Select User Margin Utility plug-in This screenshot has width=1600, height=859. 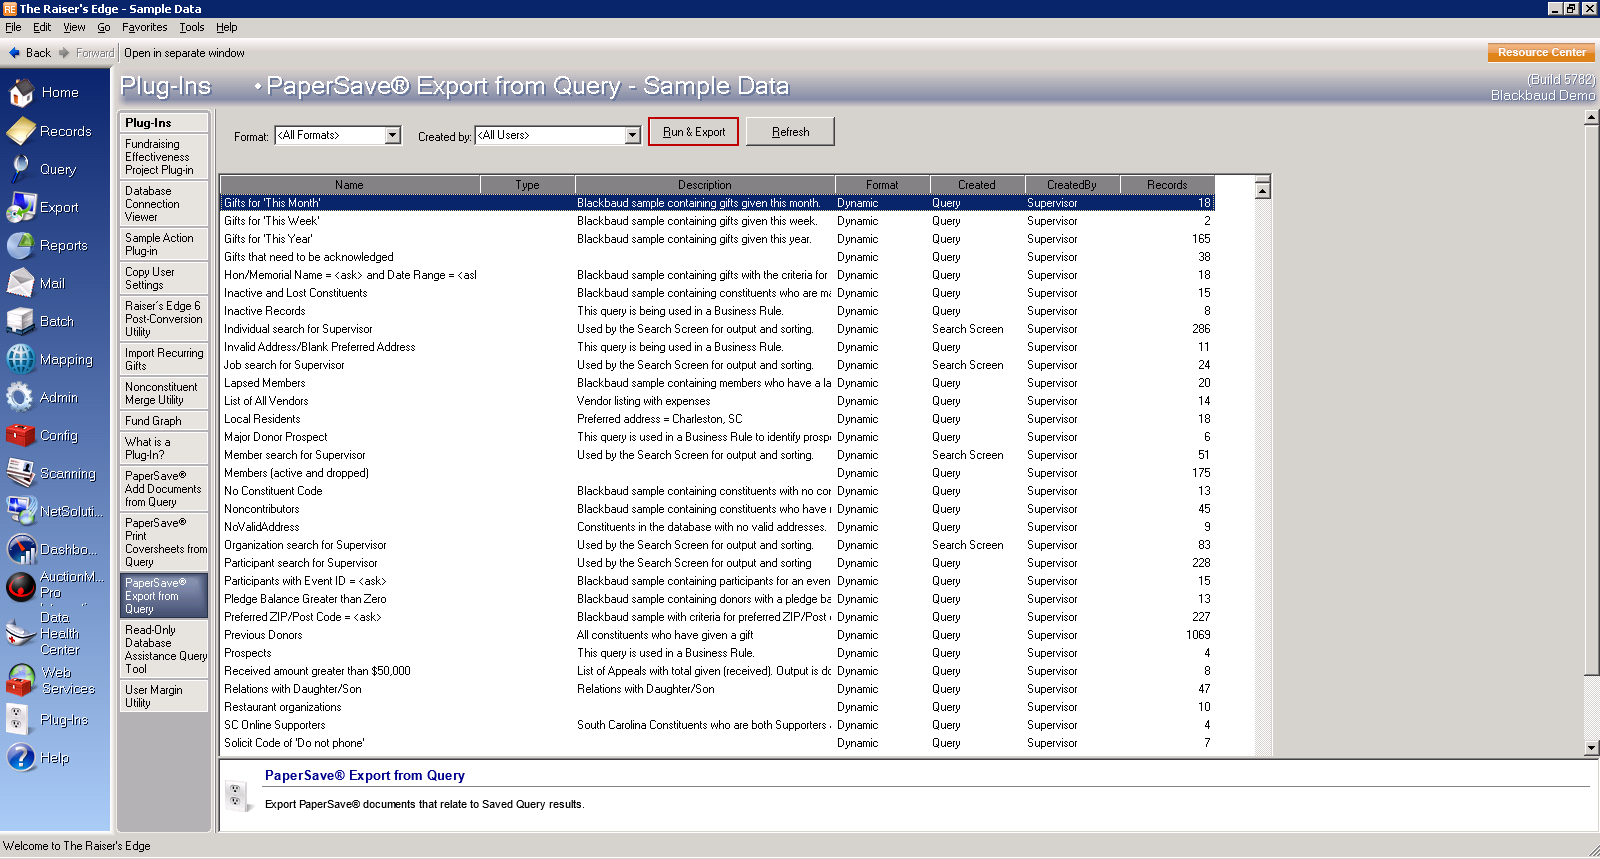tap(164, 696)
